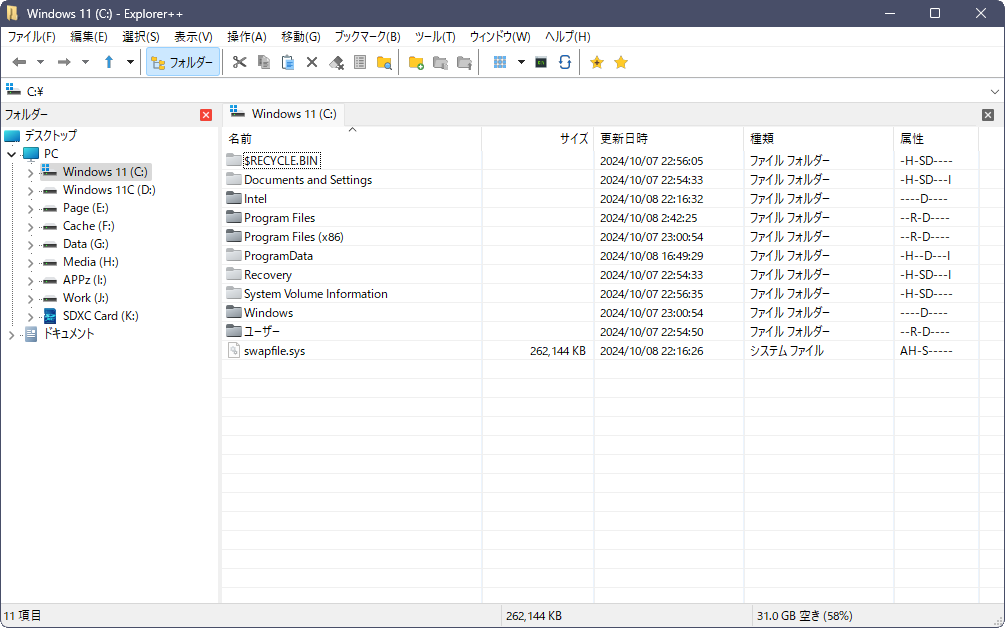Select the Intel folder

pos(255,199)
